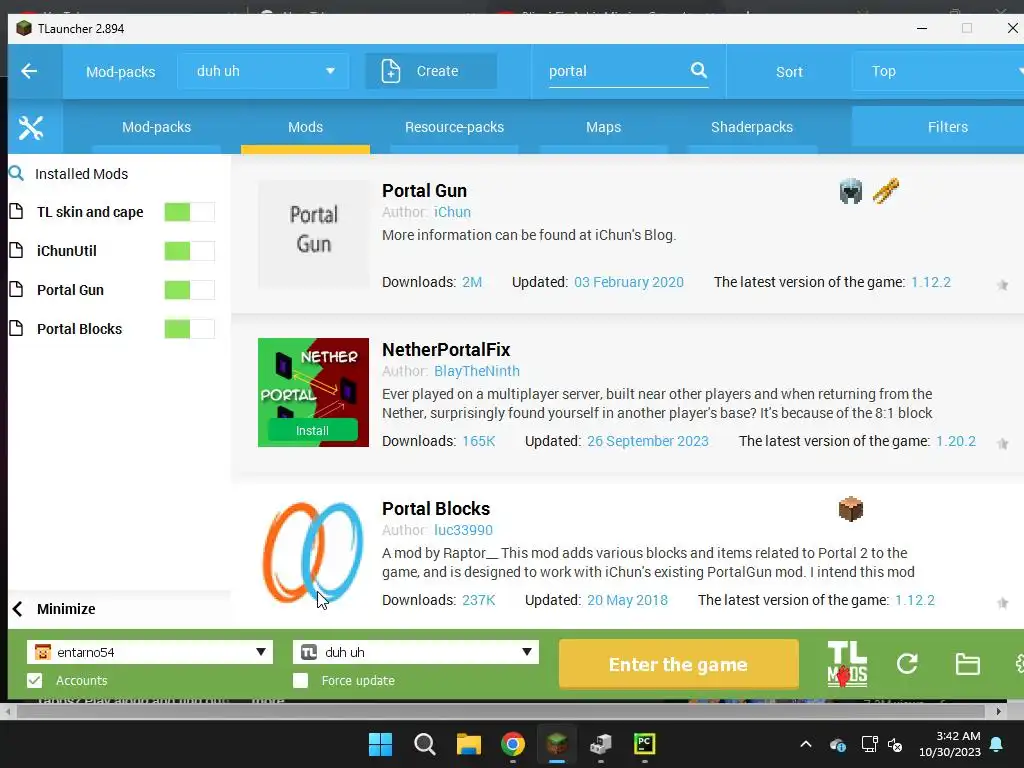This screenshot has height=768, width=1024.
Task: Toggle Portal Gun mod switch
Action: tap(189, 290)
